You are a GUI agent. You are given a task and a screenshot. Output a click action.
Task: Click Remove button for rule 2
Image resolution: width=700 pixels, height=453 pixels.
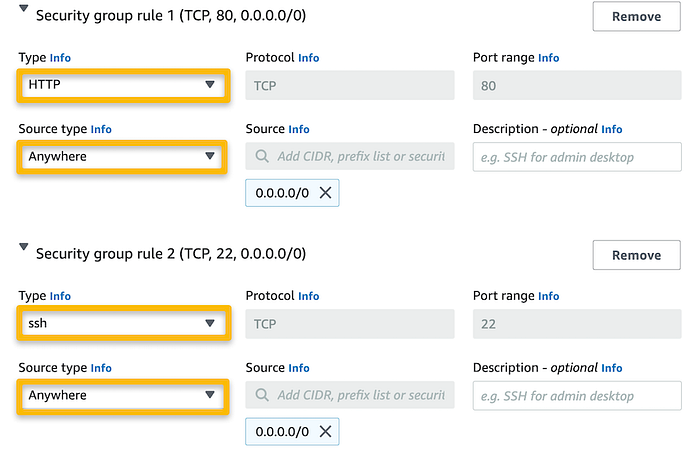coord(636,255)
